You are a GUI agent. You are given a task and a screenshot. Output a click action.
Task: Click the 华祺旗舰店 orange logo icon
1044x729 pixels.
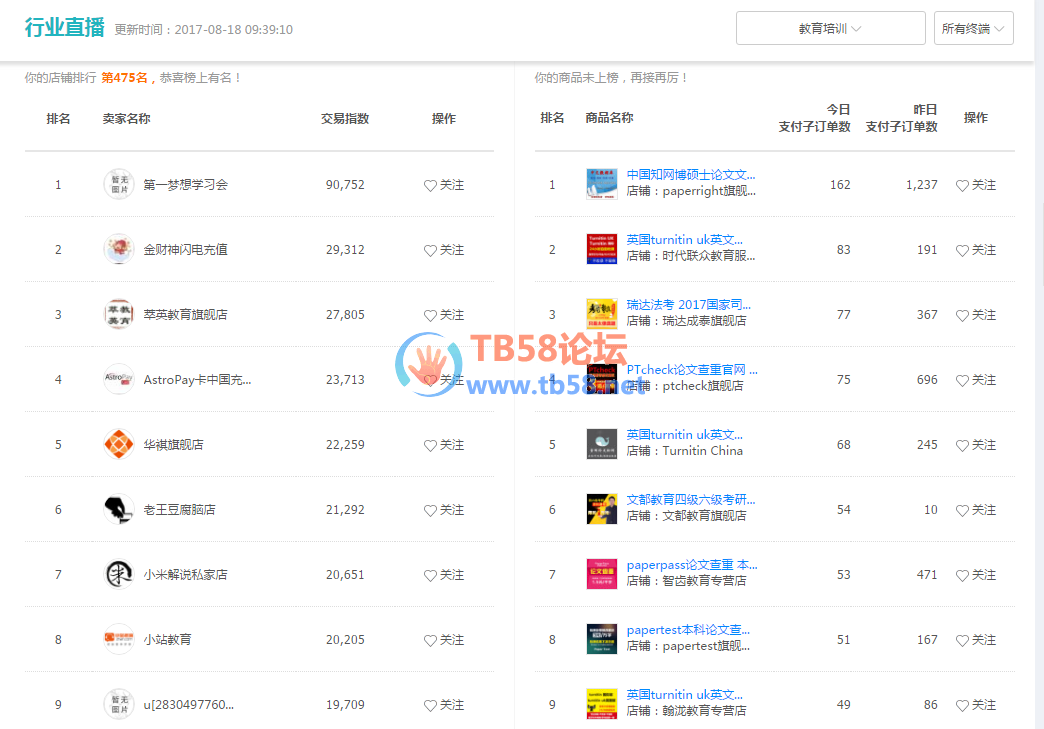tap(118, 444)
